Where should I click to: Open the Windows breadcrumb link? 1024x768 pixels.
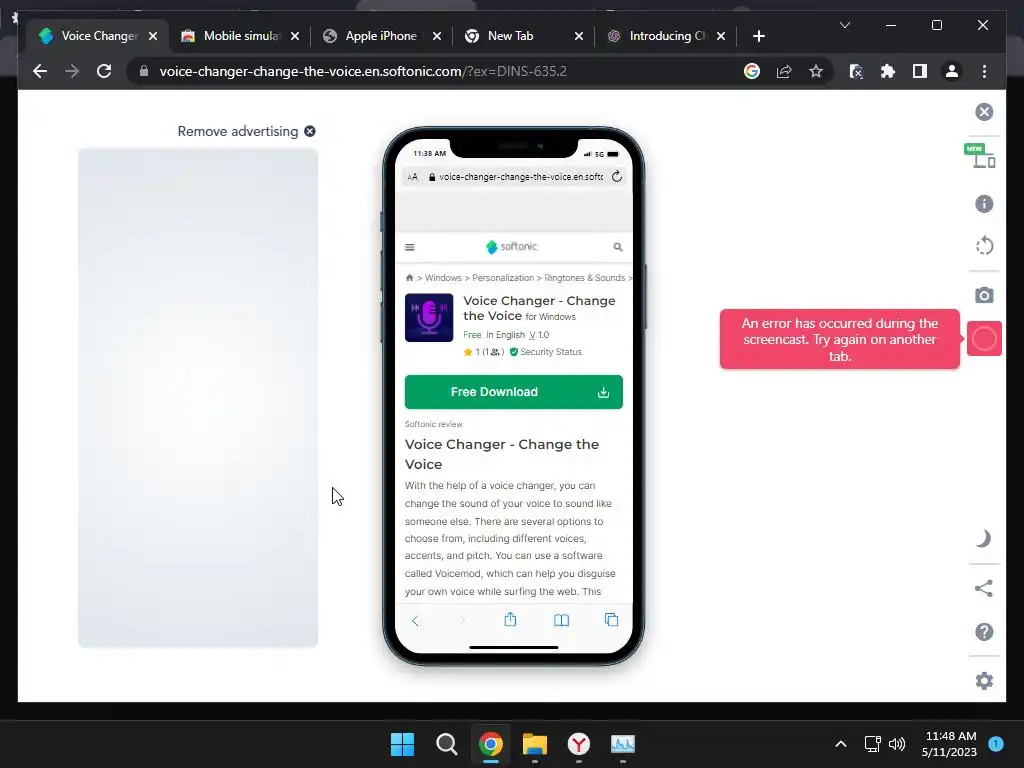tap(443, 278)
